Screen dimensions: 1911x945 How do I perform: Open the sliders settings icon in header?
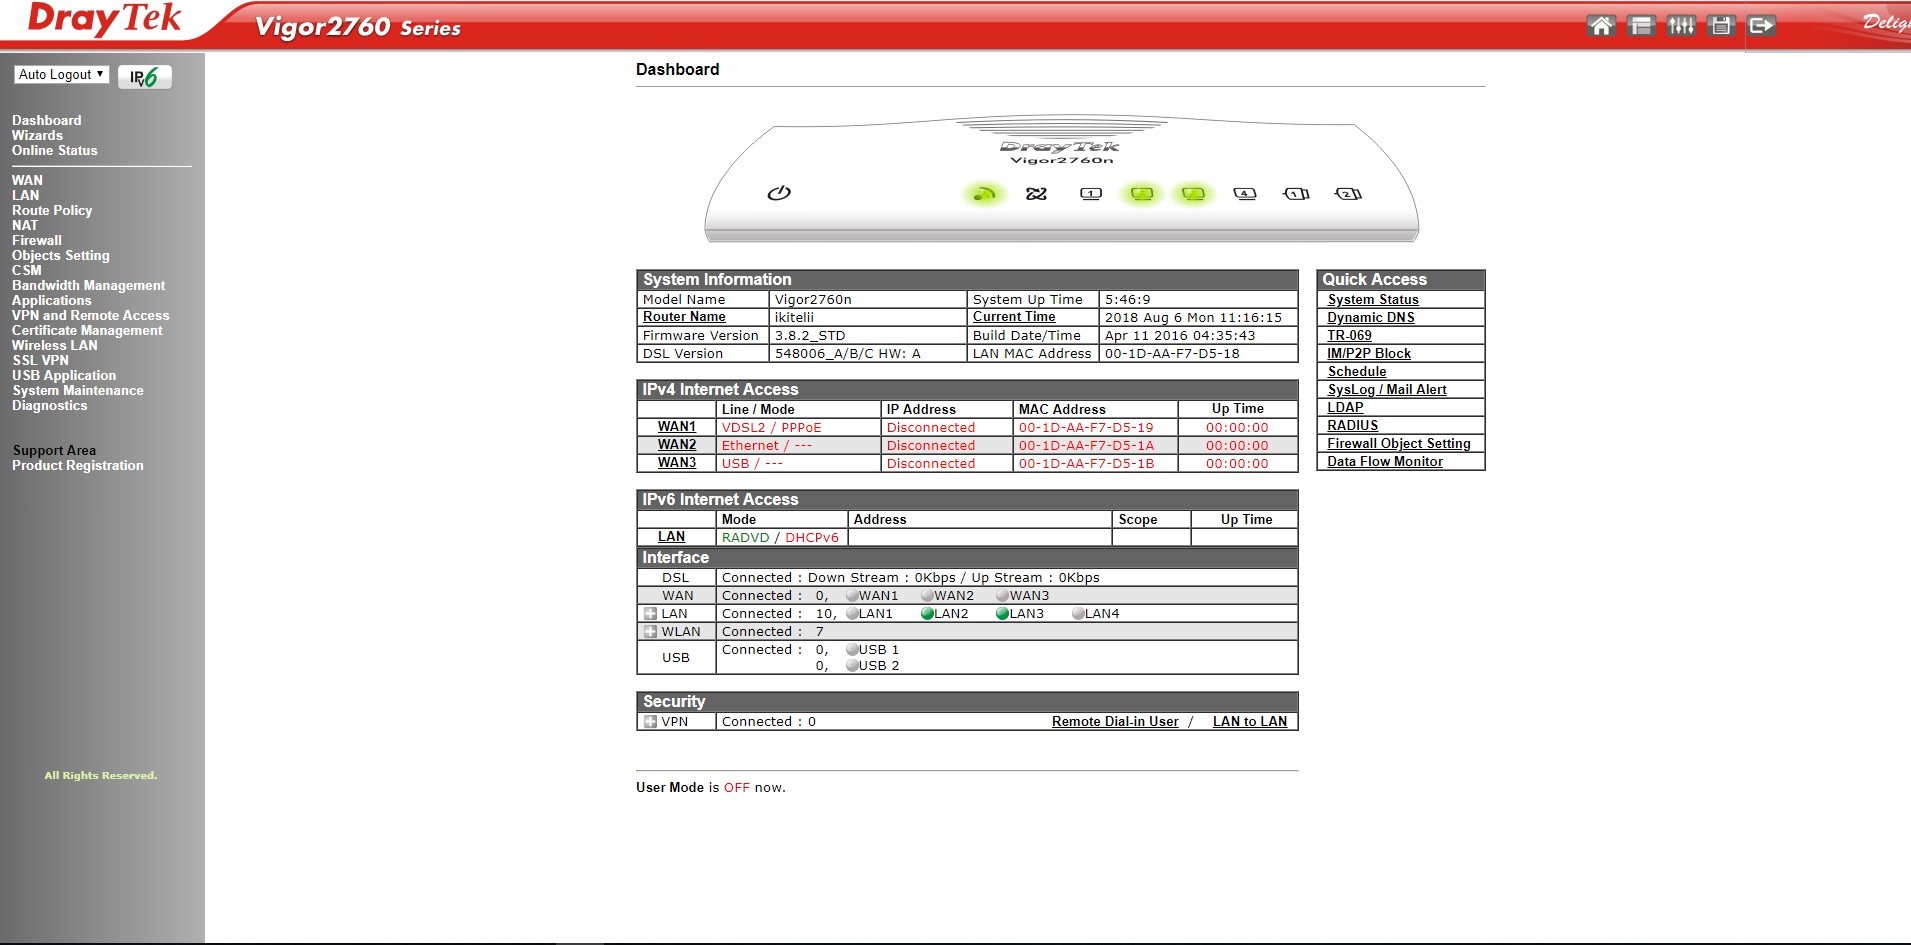(1680, 26)
